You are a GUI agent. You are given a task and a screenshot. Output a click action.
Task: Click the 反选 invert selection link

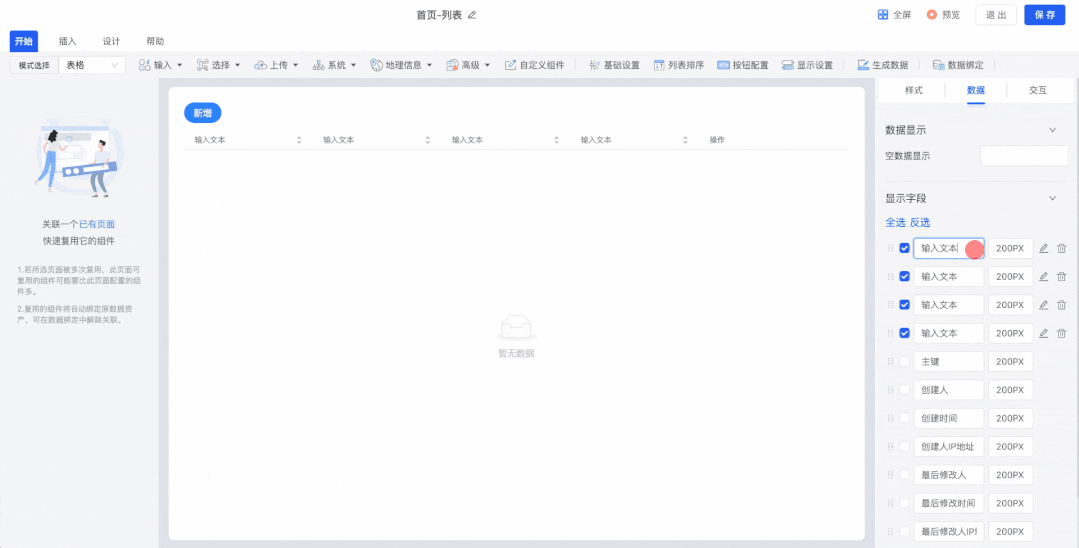[x=920, y=222]
